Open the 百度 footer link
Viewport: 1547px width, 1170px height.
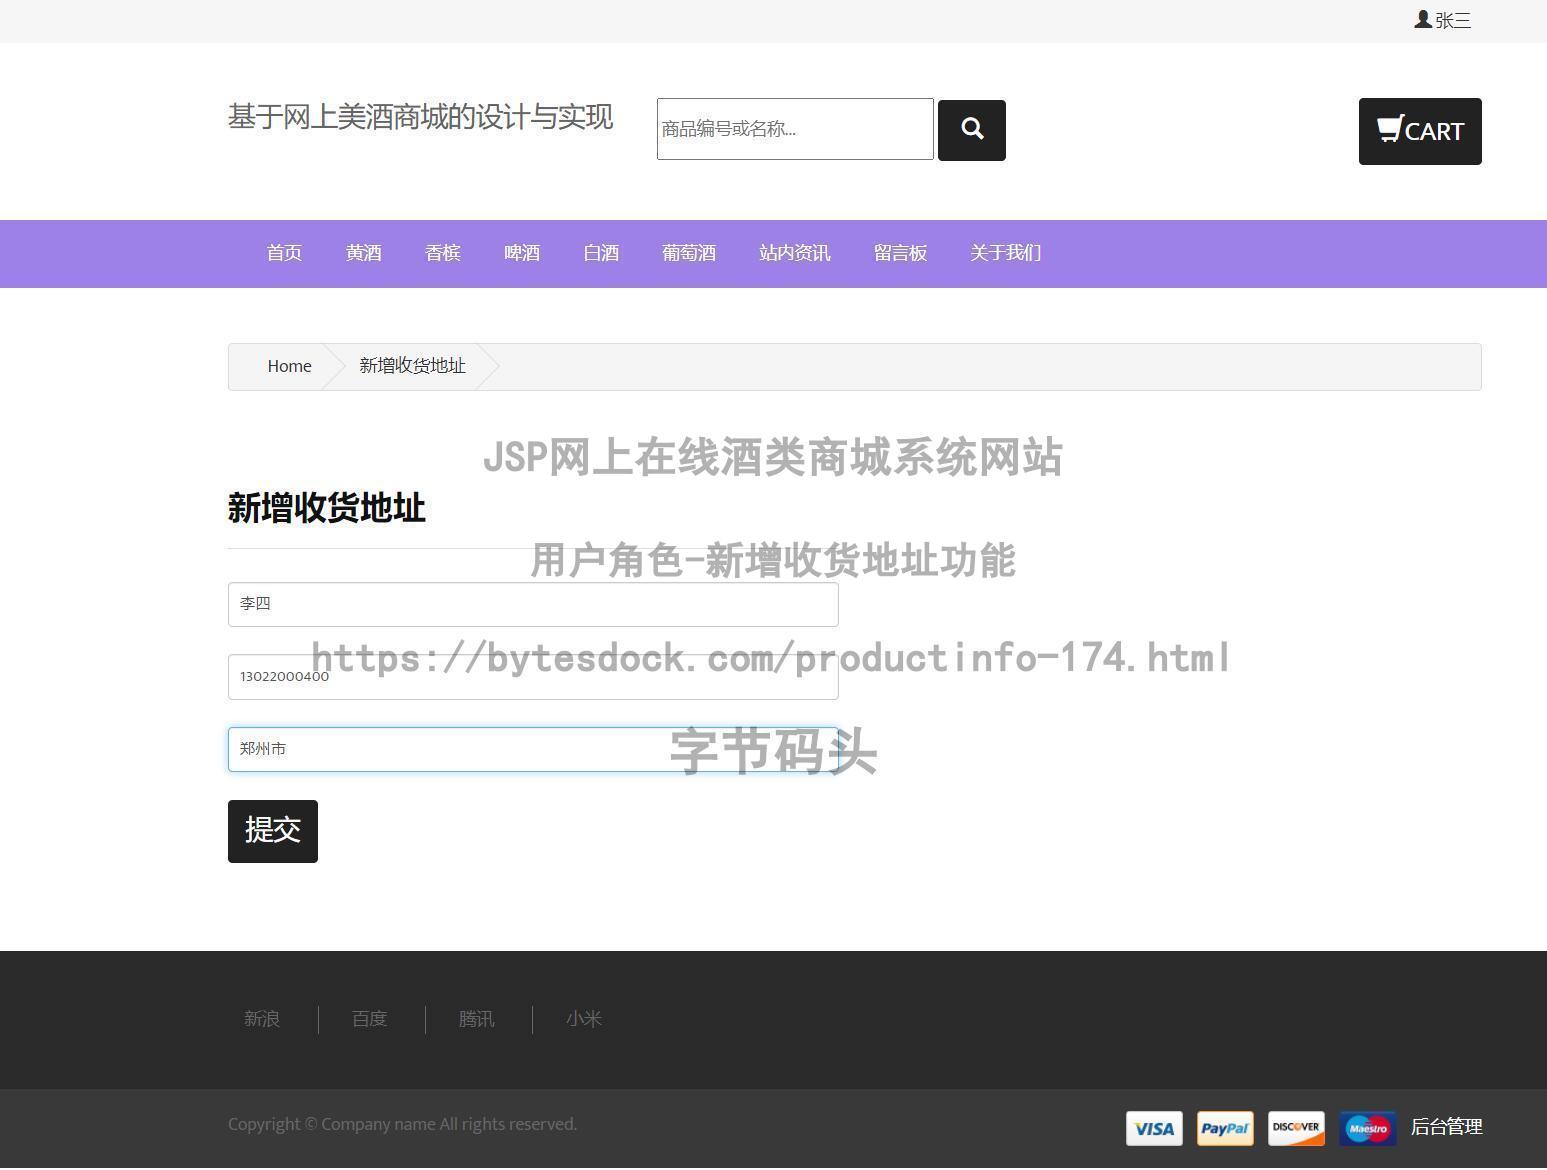pos(369,1019)
